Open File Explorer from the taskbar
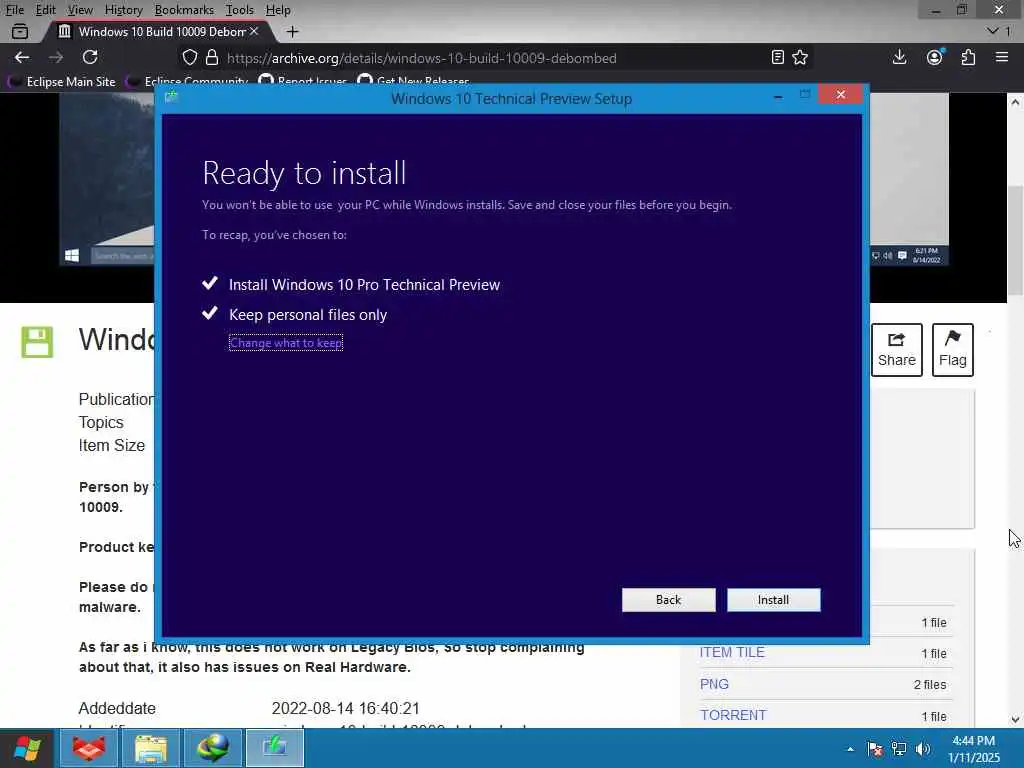This screenshot has height=768, width=1024. (151, 748)
